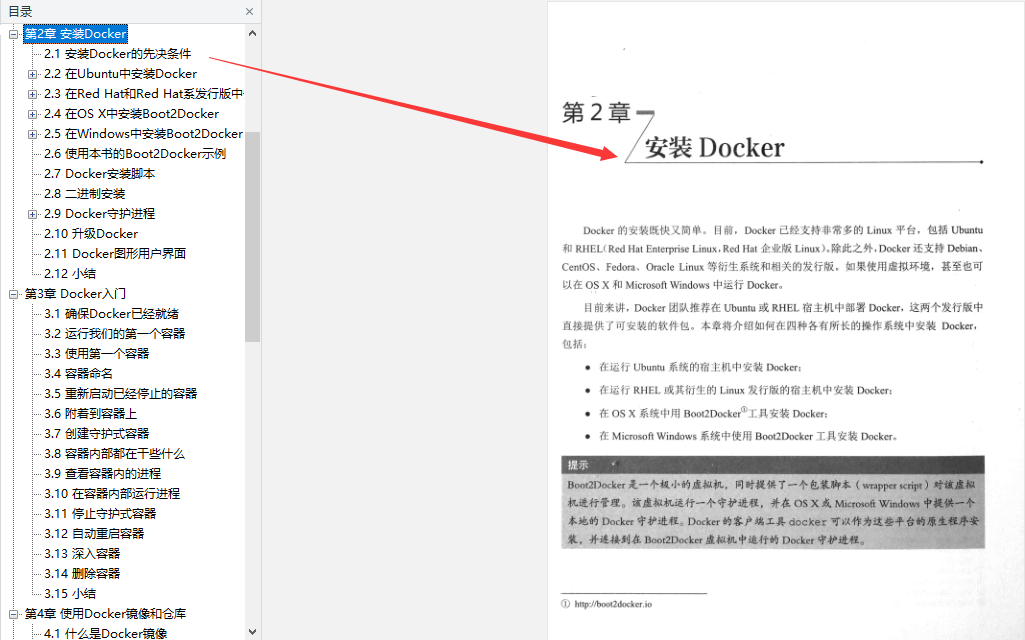Click the outline scrollbar down arrow
Screen dimensions: 1025x640
[x=252, y=632]
